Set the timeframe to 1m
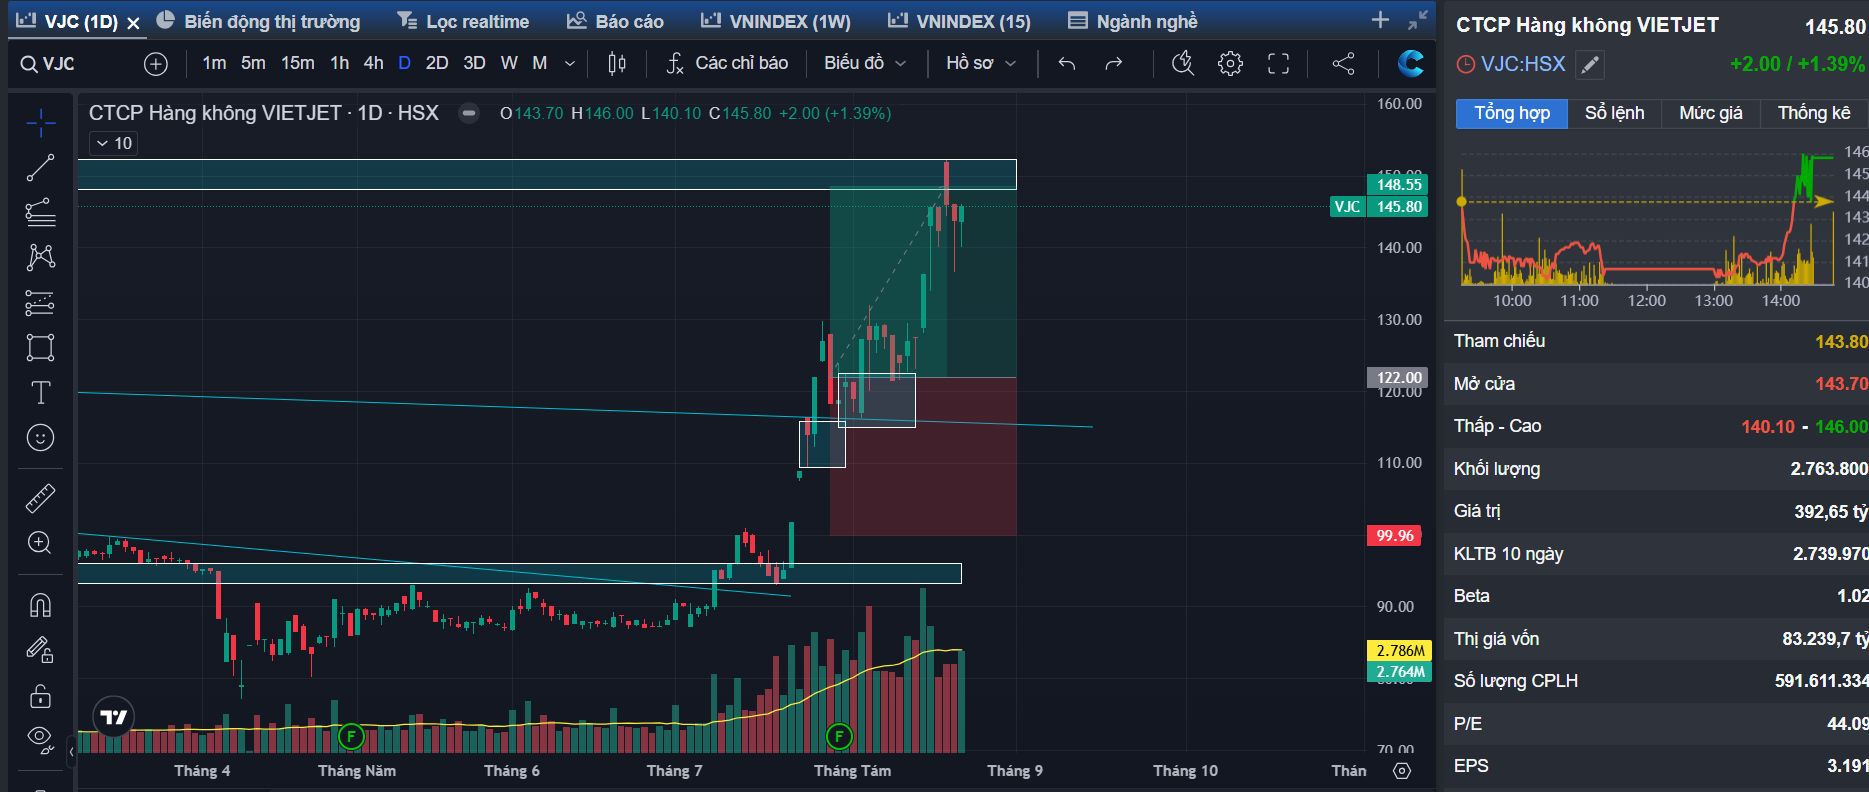The image size is (1869, 792). pos(214,63)
